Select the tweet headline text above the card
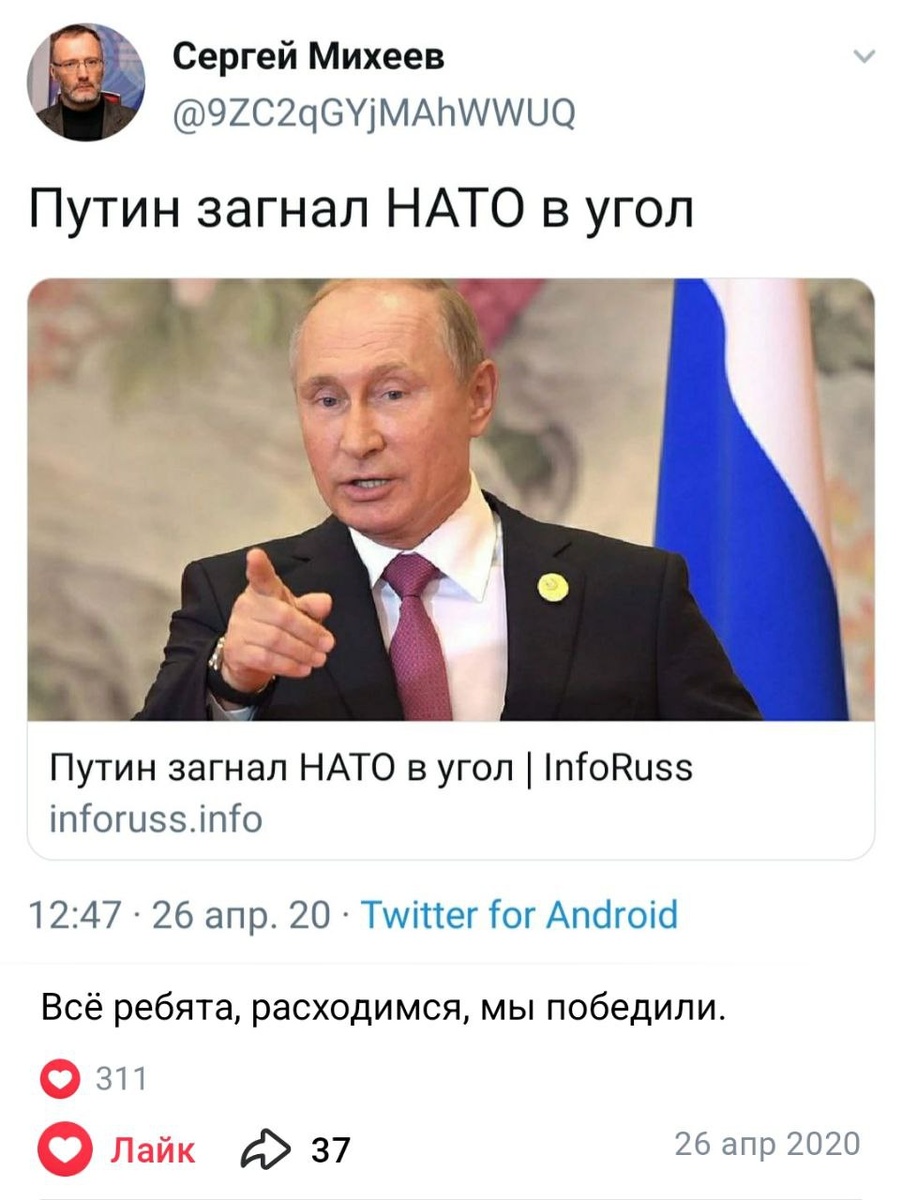The height and width of the screenshot is (1200, 902). point(361,212)
